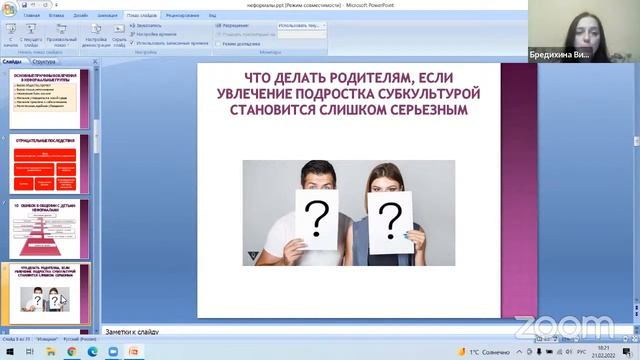Select the 10 ошибок в общении slide thumbnail

point(49,229)
